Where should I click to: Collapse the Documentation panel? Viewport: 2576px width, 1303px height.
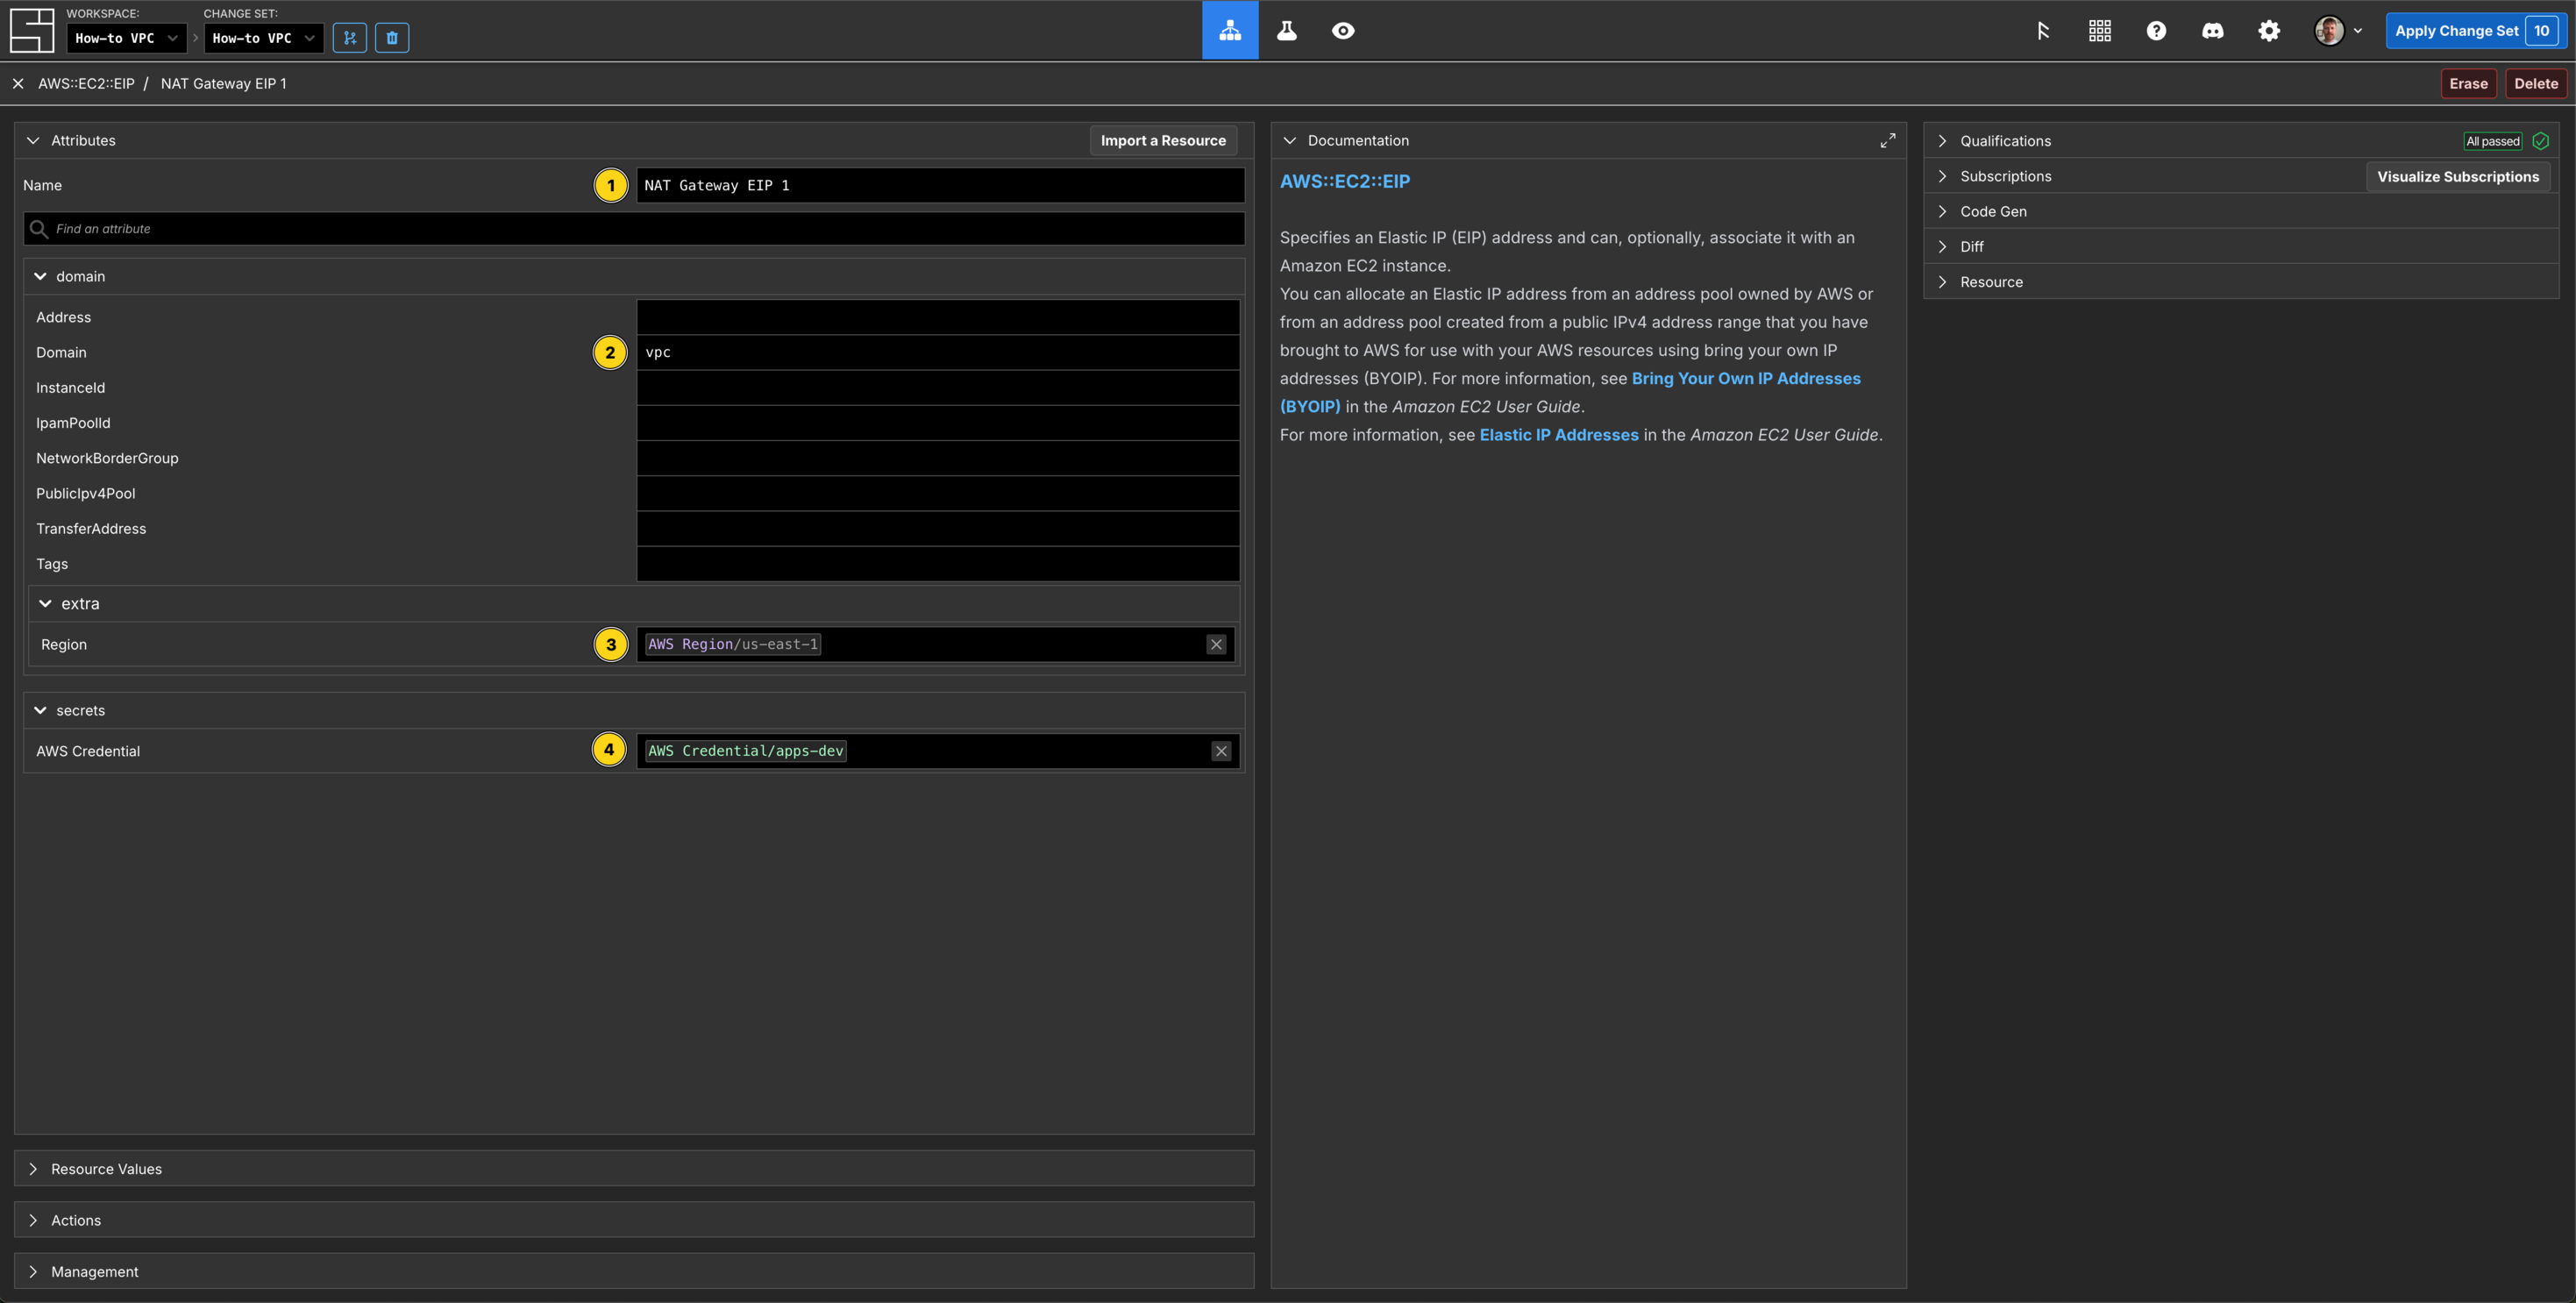point(1289,141)
